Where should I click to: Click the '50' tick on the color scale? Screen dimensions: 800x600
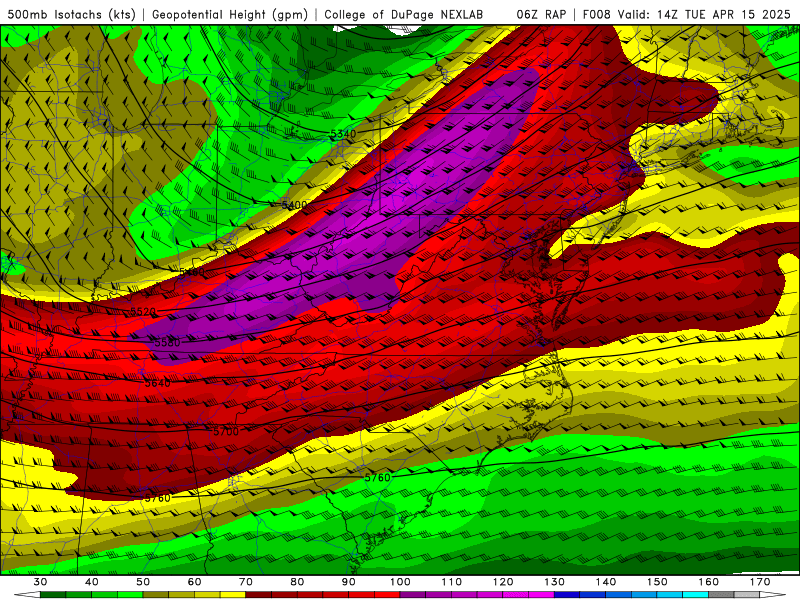(x=143, y=582)
